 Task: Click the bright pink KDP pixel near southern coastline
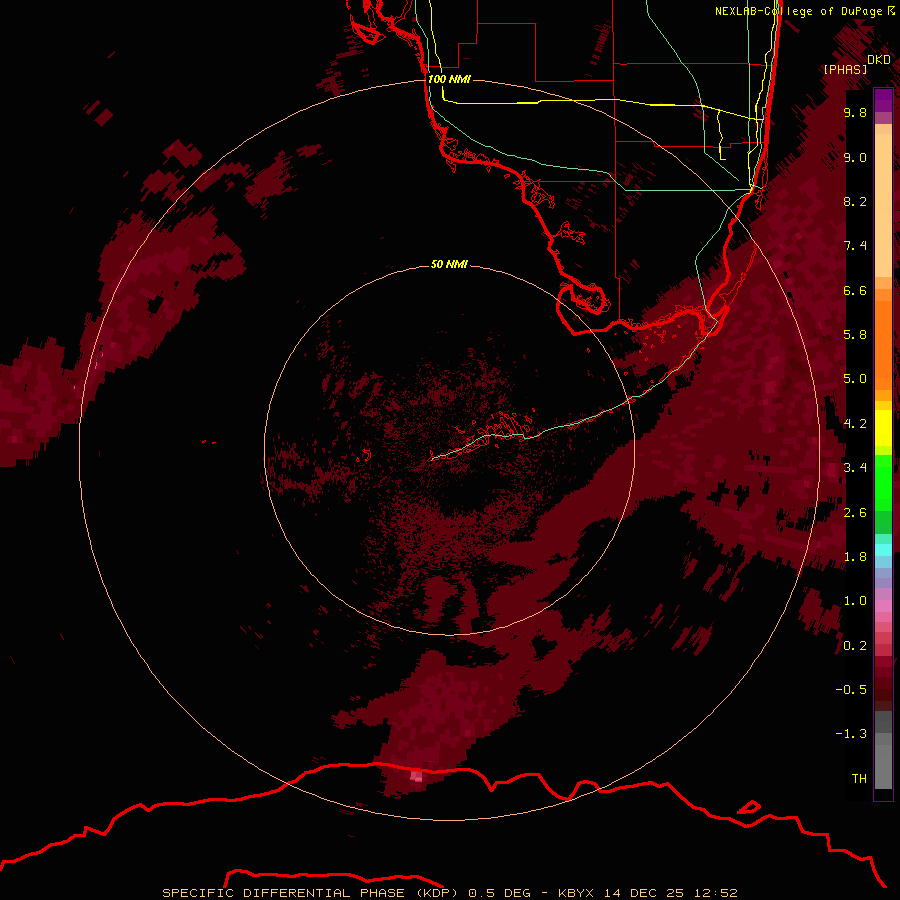pyautogui.click(x=417, y=777)
